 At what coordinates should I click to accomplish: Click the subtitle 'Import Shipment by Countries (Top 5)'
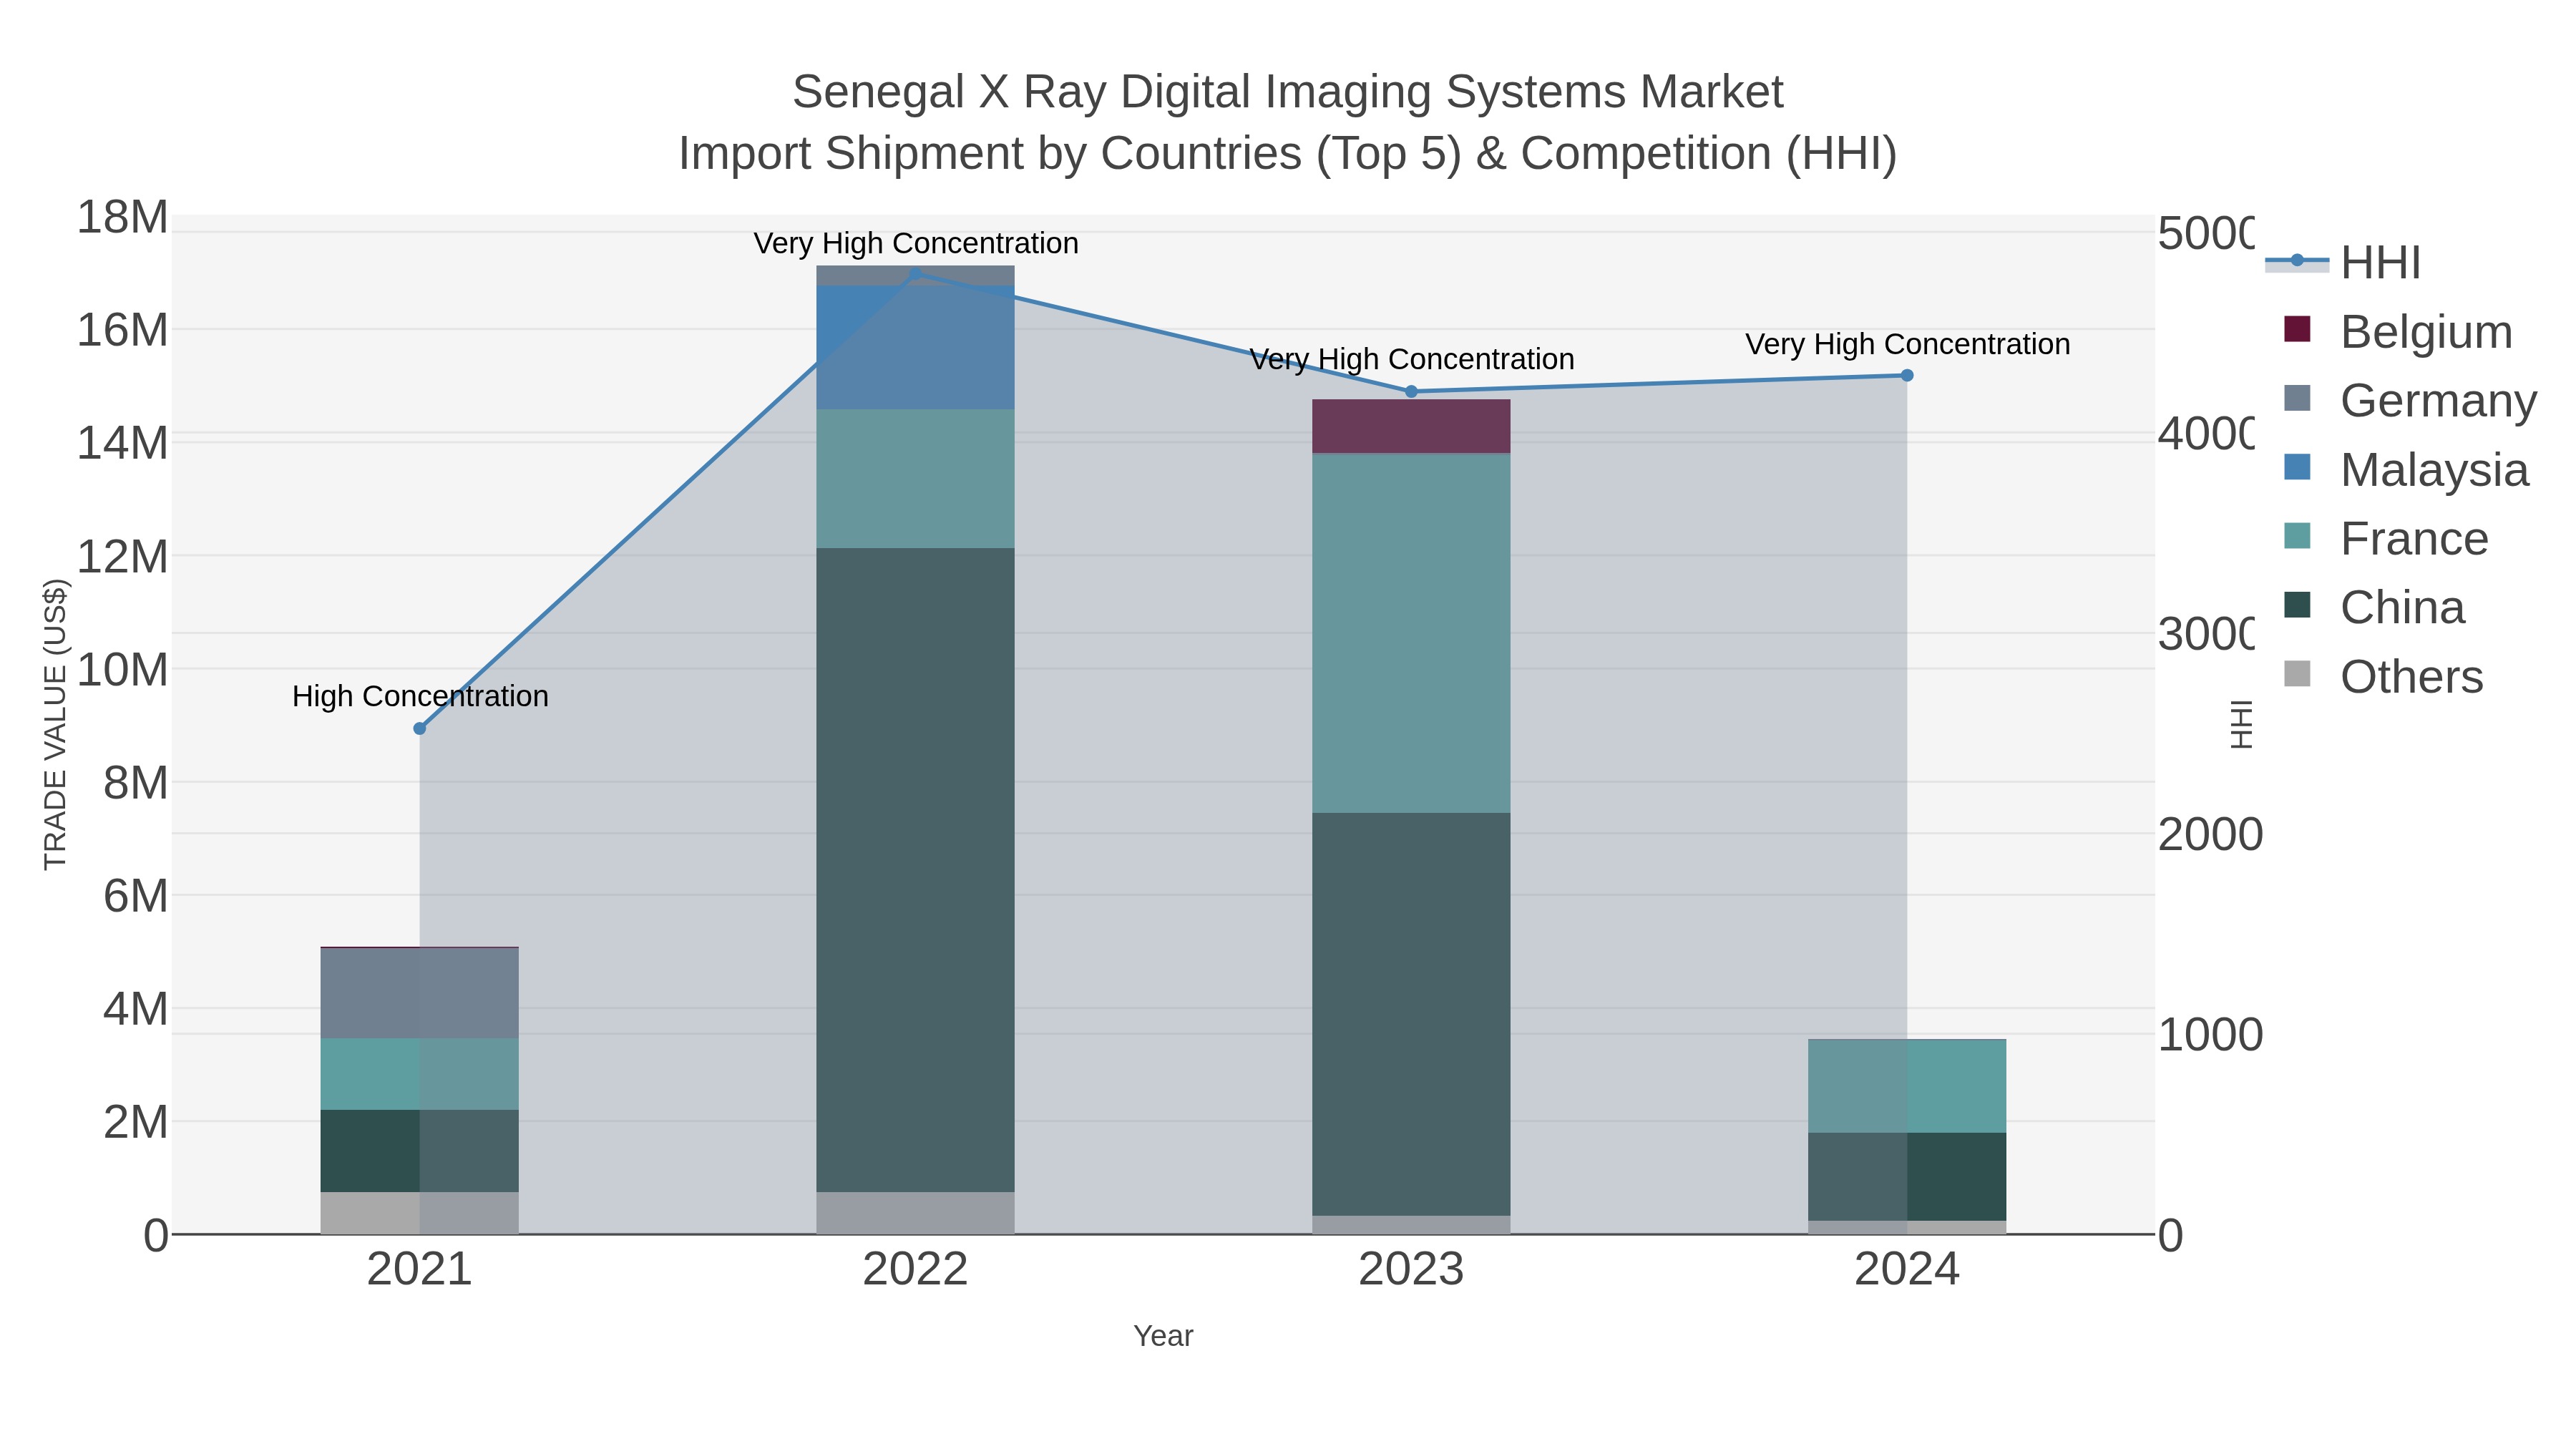click(x=1069, y=155)
